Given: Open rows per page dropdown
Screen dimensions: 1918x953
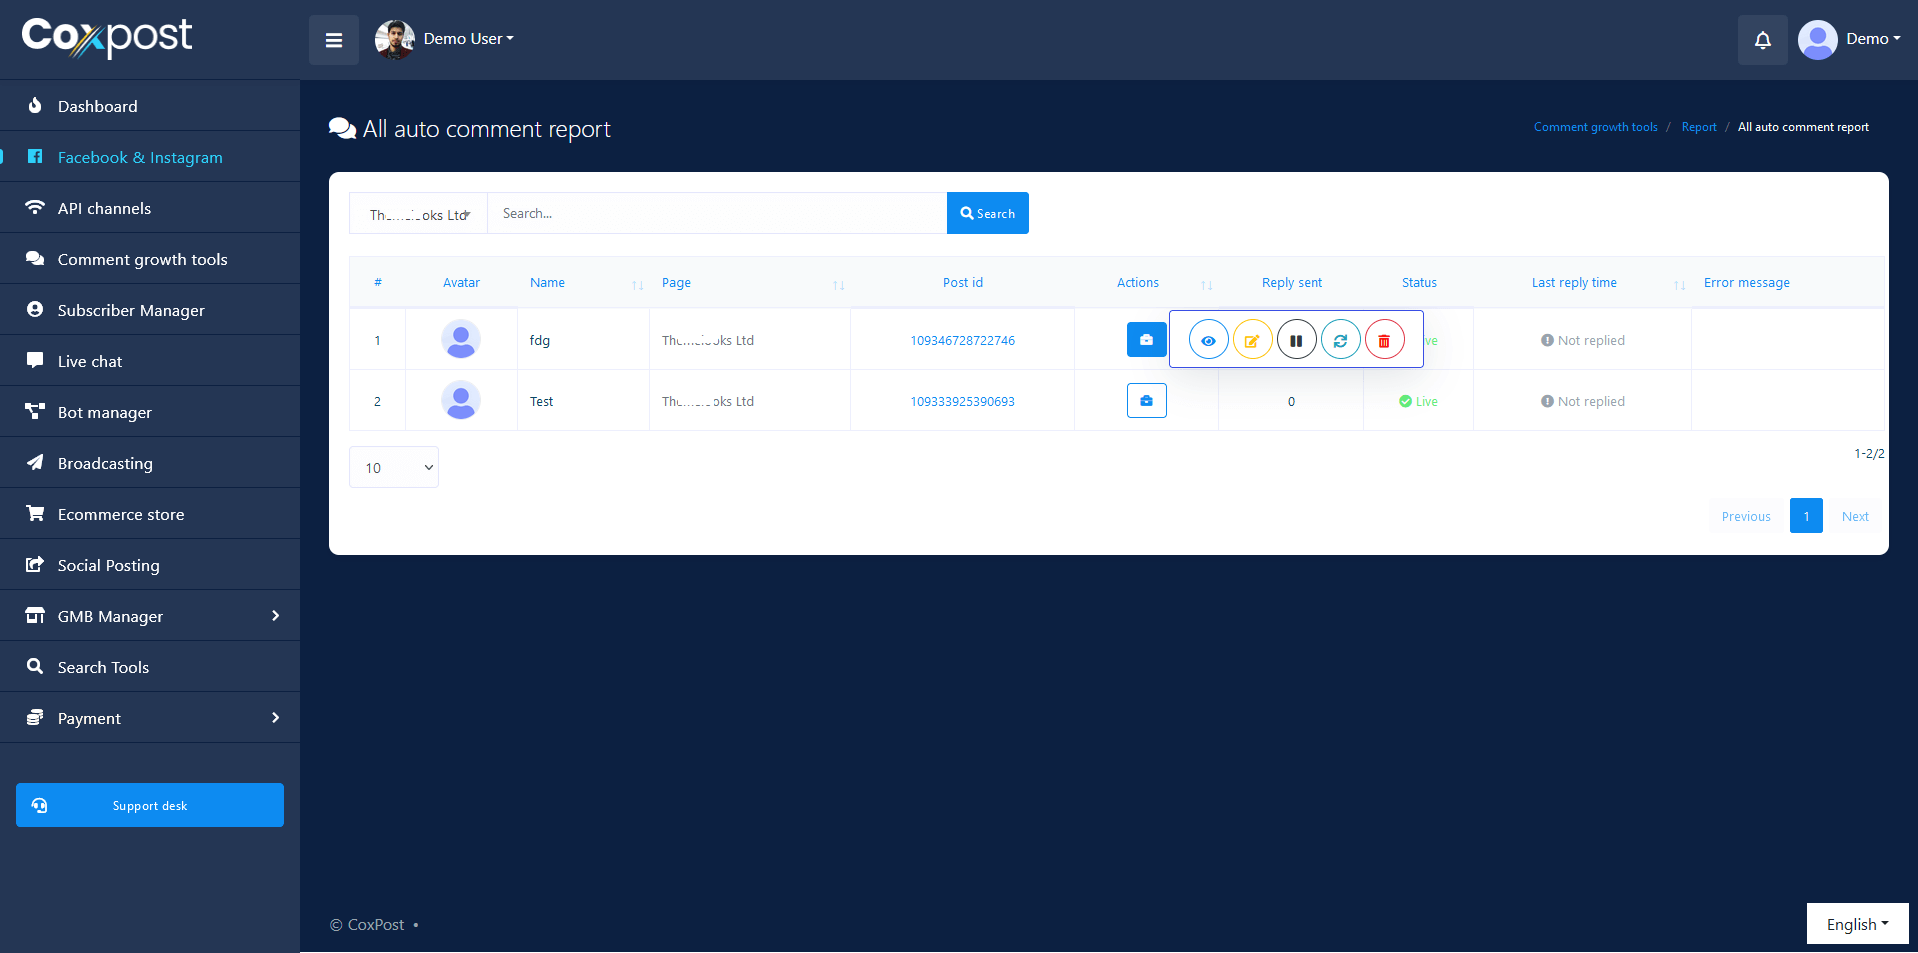Looking at the screenshot, I should click(394, 467).
